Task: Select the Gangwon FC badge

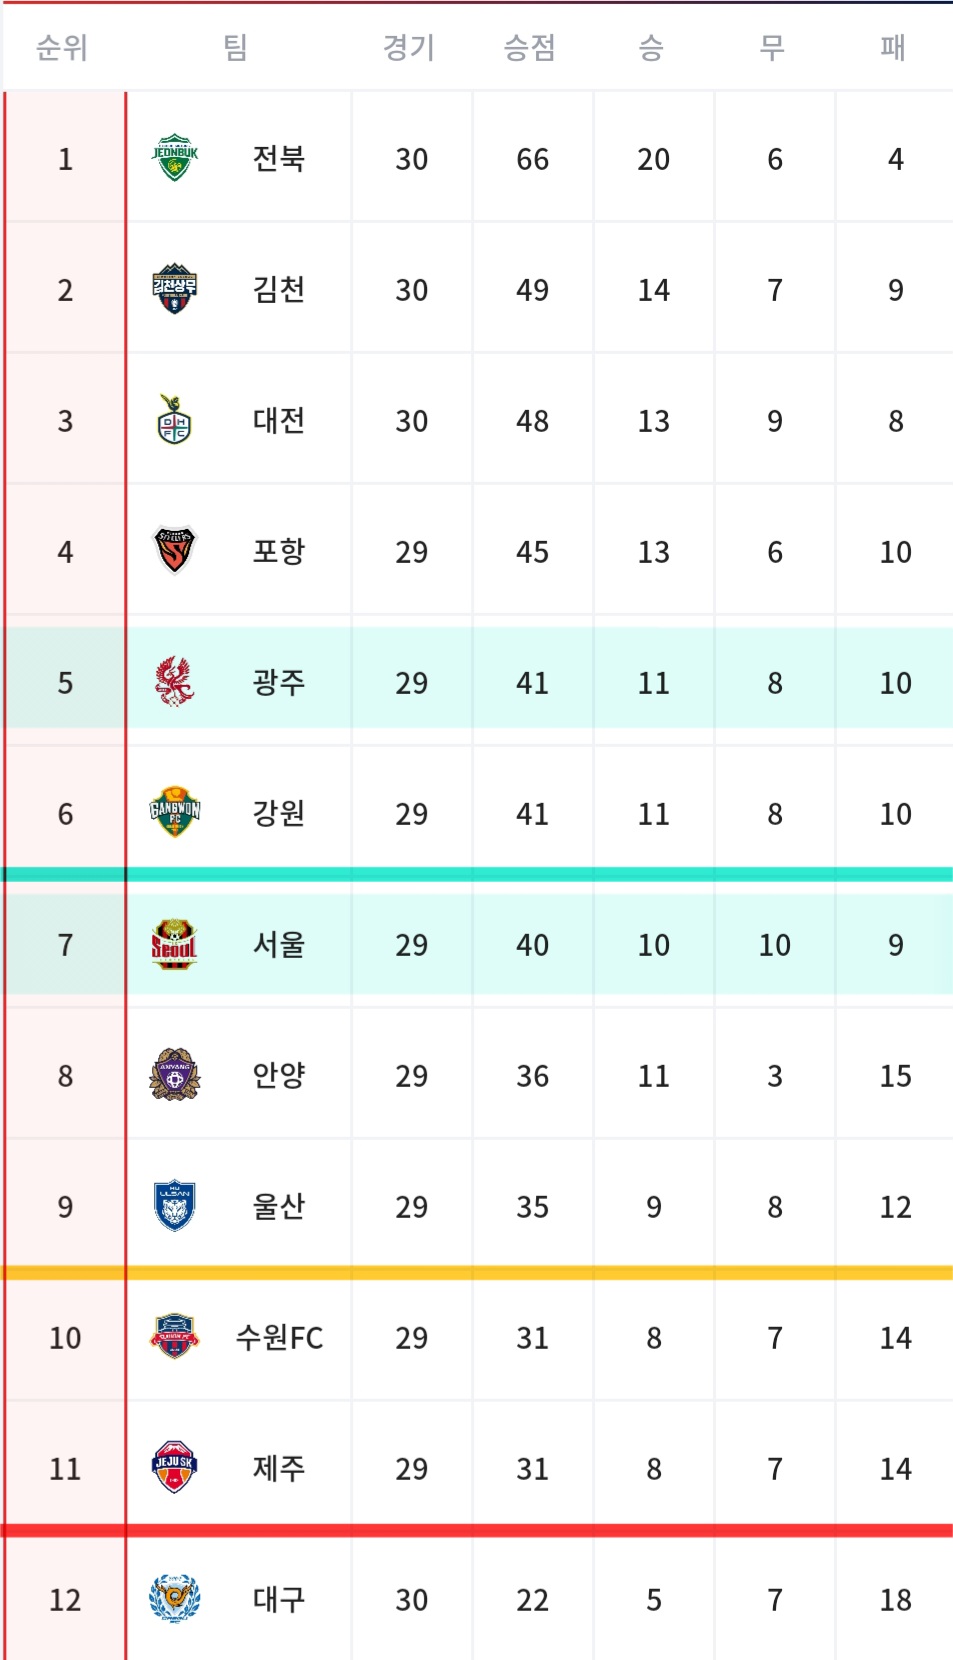Action: pyautogui.click(x=175, y=813)
